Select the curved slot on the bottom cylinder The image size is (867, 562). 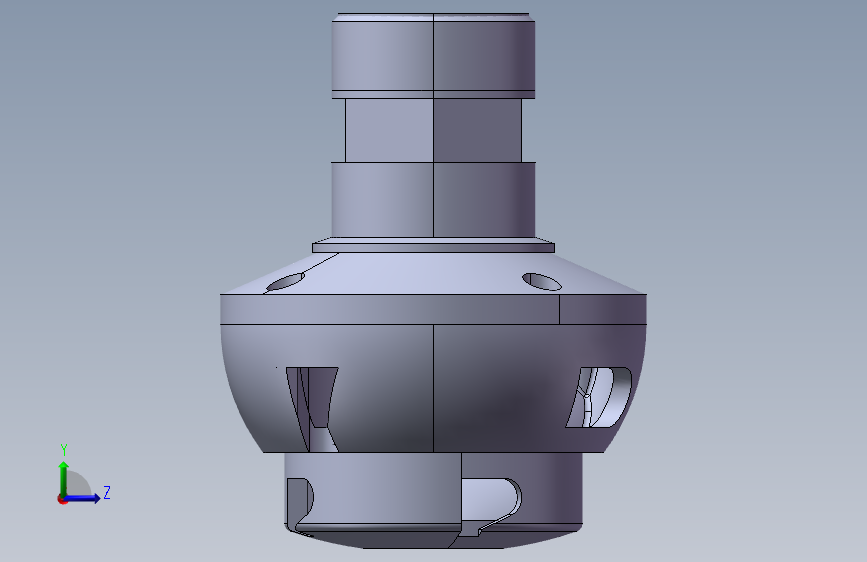click(491, 506)
